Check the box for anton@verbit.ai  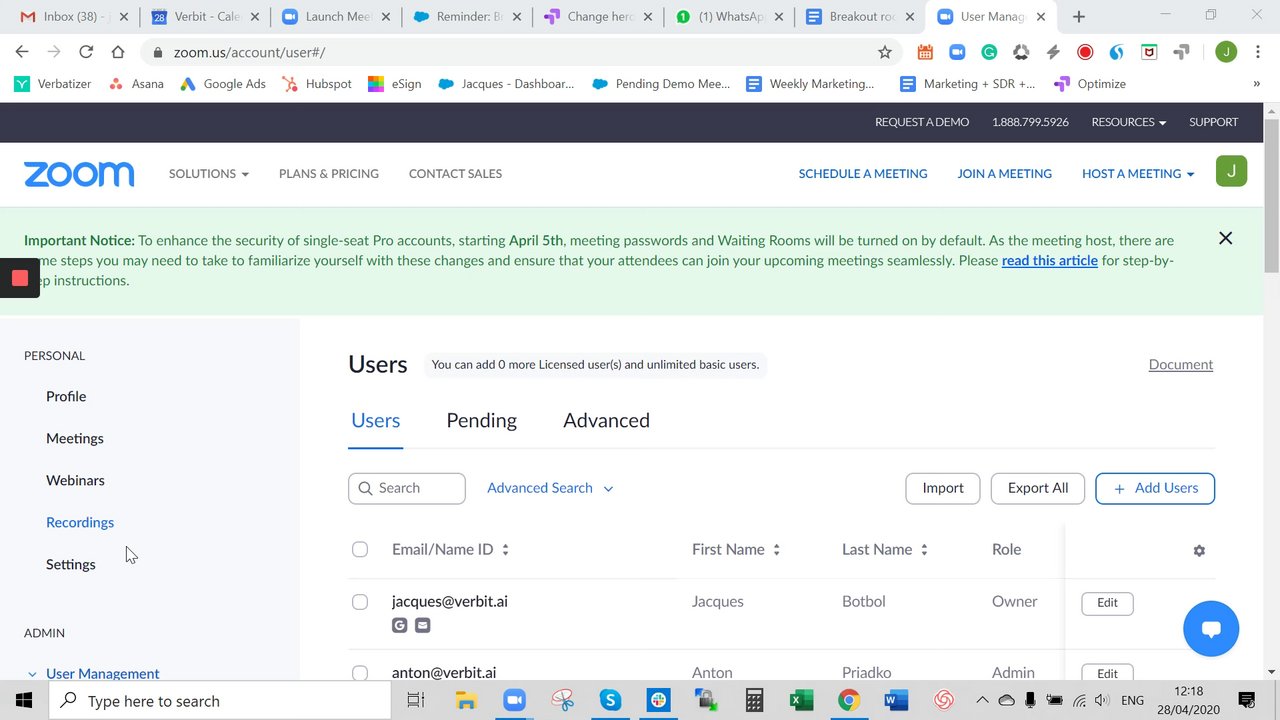360,673
